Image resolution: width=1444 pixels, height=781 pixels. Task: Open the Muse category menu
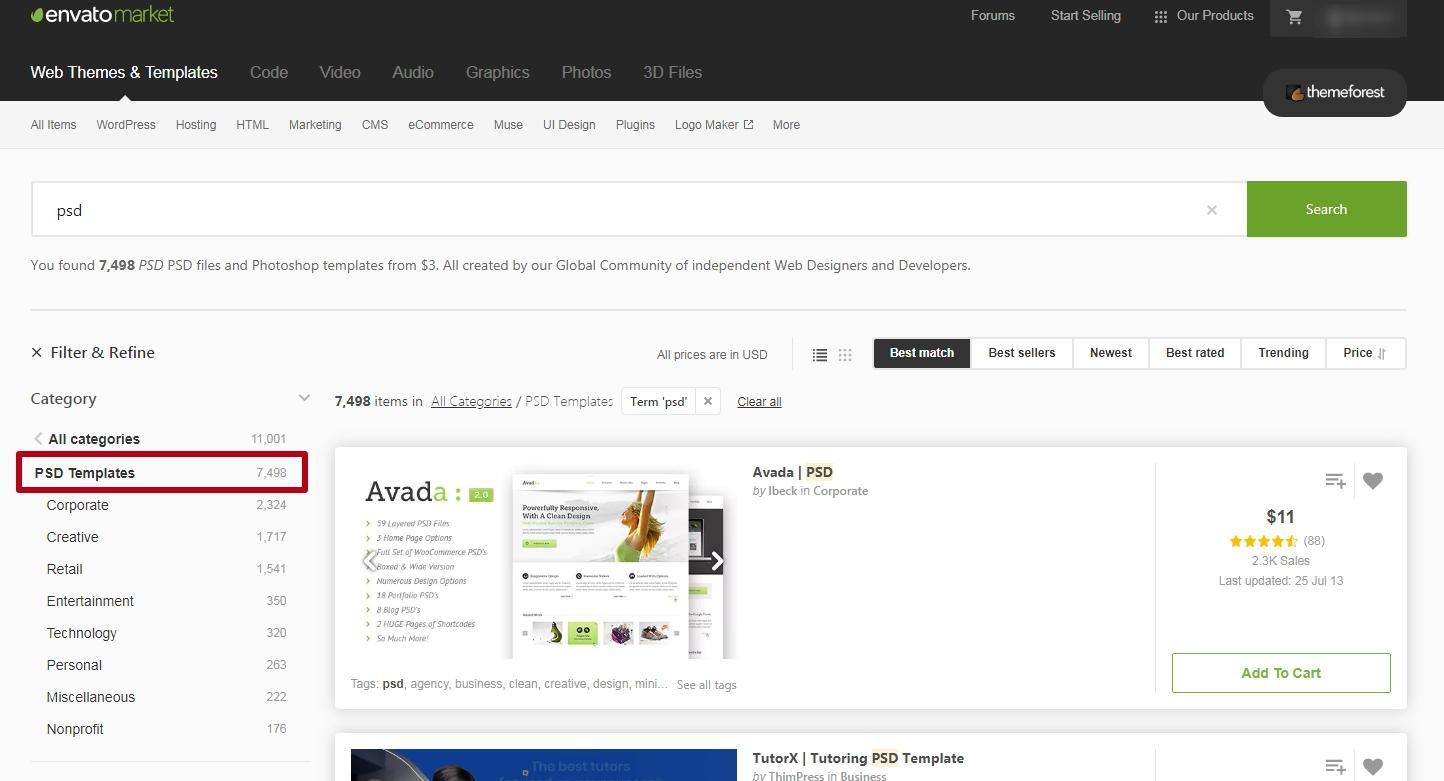click(508, 125)
